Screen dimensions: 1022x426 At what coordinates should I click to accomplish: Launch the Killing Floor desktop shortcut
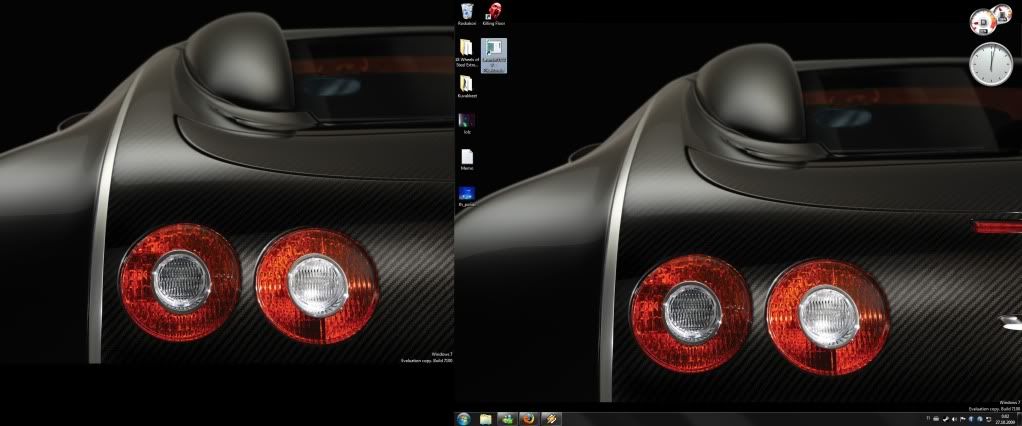(493, 14)
